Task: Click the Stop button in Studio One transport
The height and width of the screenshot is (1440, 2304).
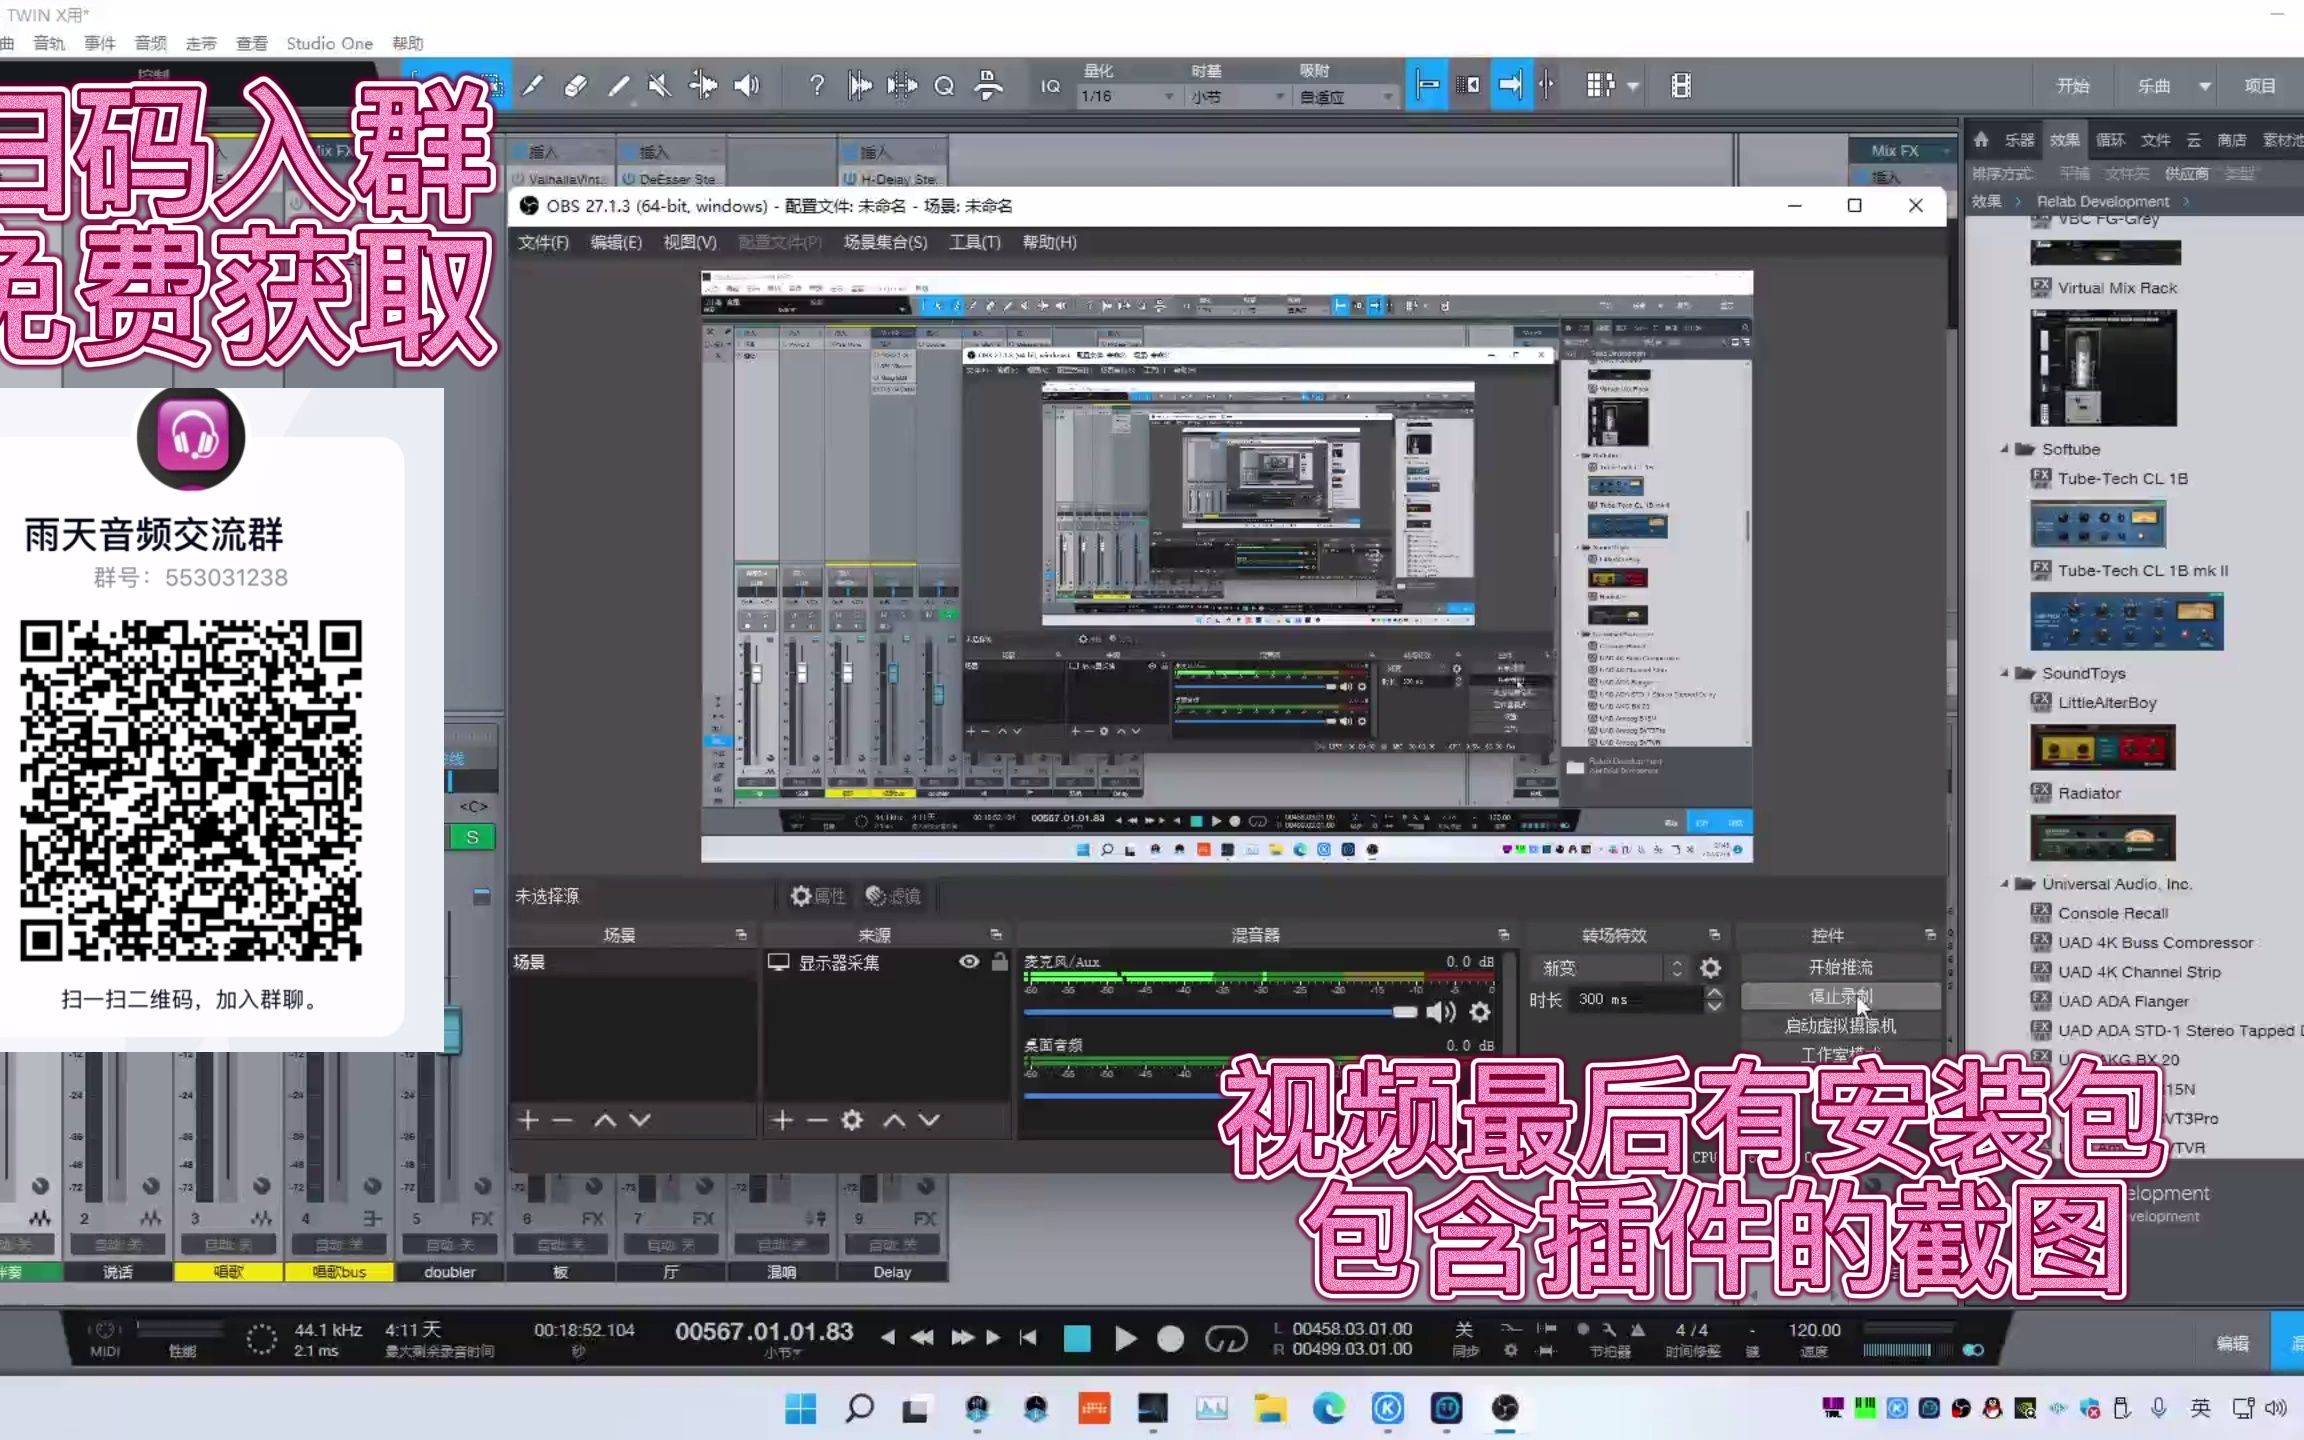Action: coord(1077,1338)
